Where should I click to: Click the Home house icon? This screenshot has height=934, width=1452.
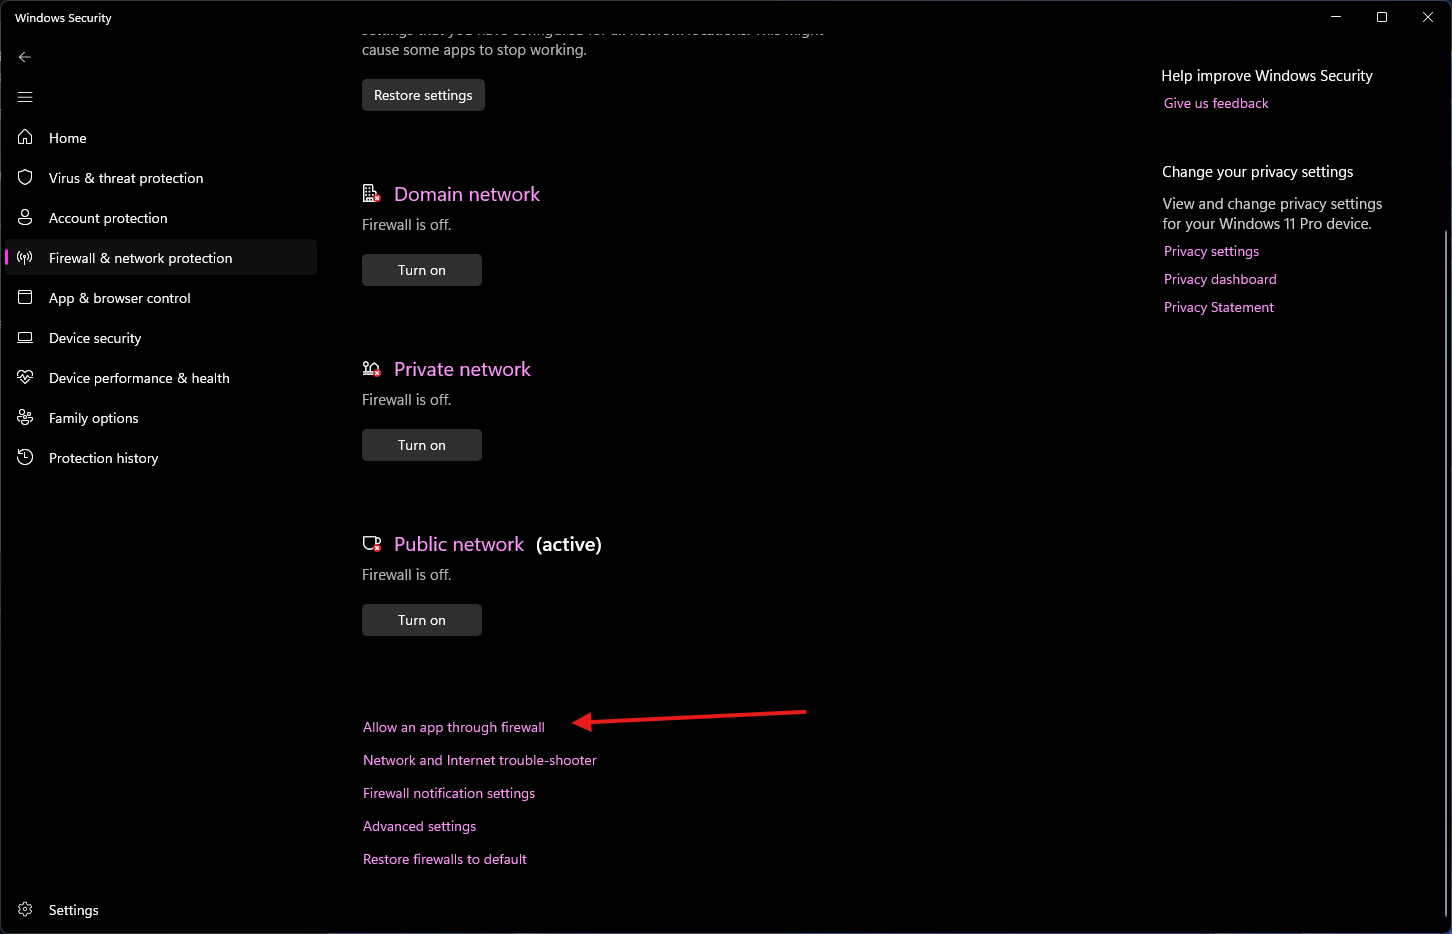click(25, 137)
